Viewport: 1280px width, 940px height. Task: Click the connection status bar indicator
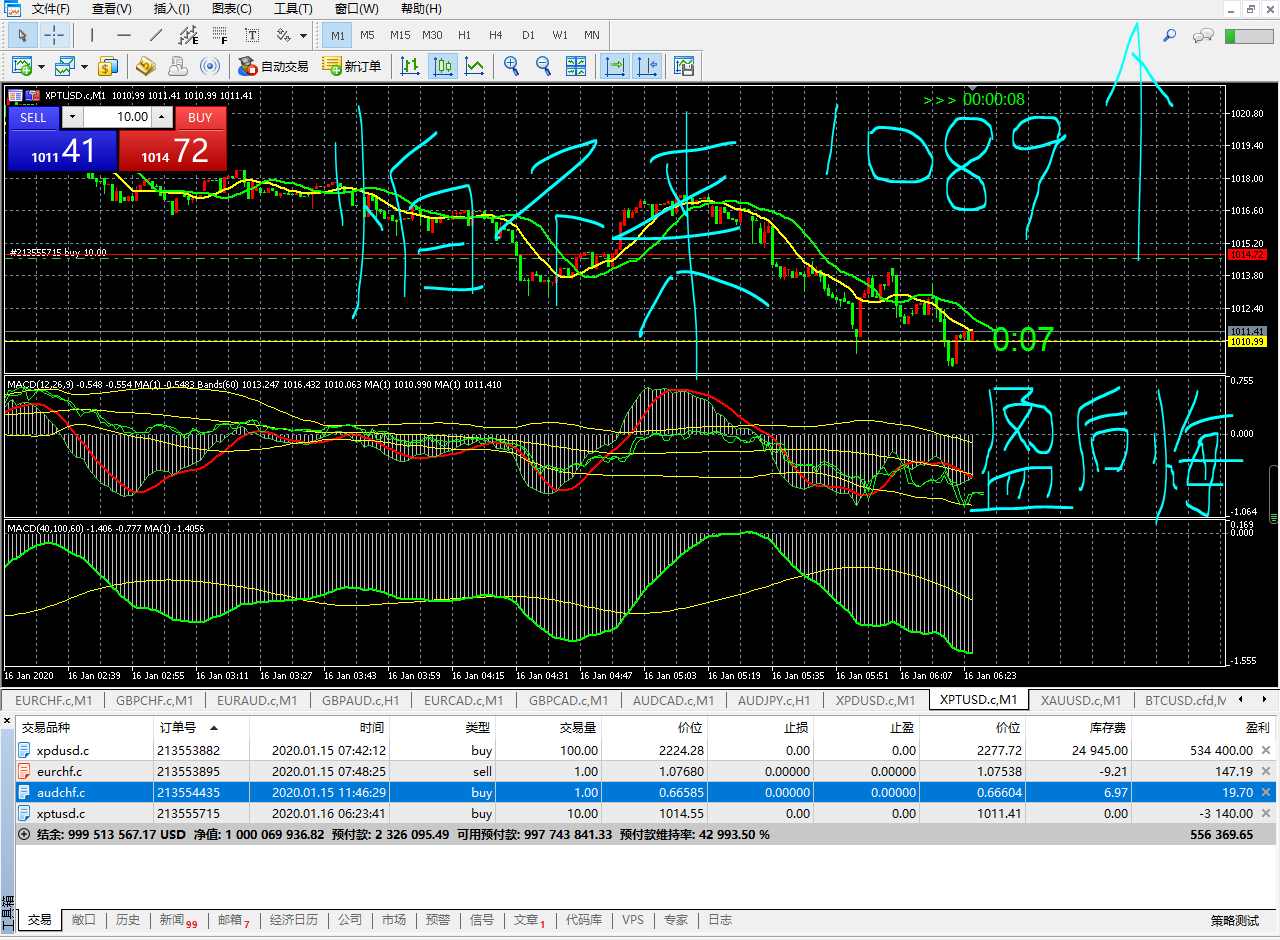coord(1248,36)
